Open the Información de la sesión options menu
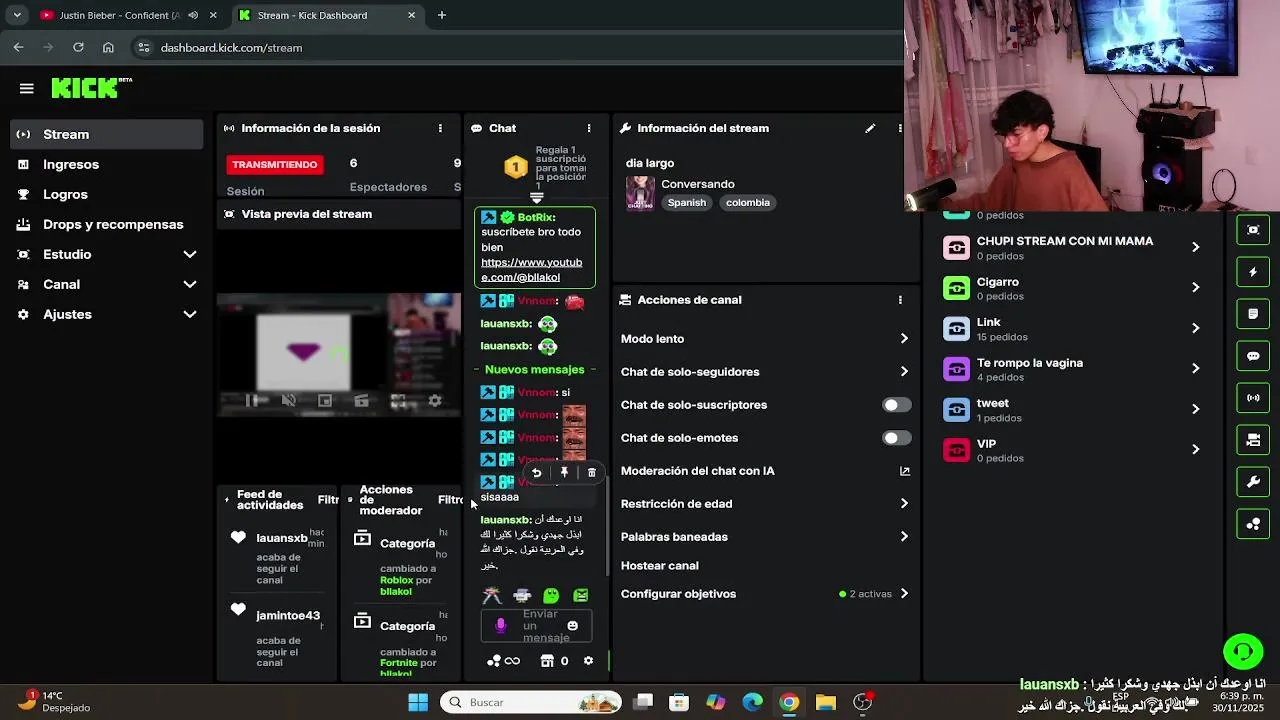The width and height of the screenshot is (1280, 720). click(440, 128)
